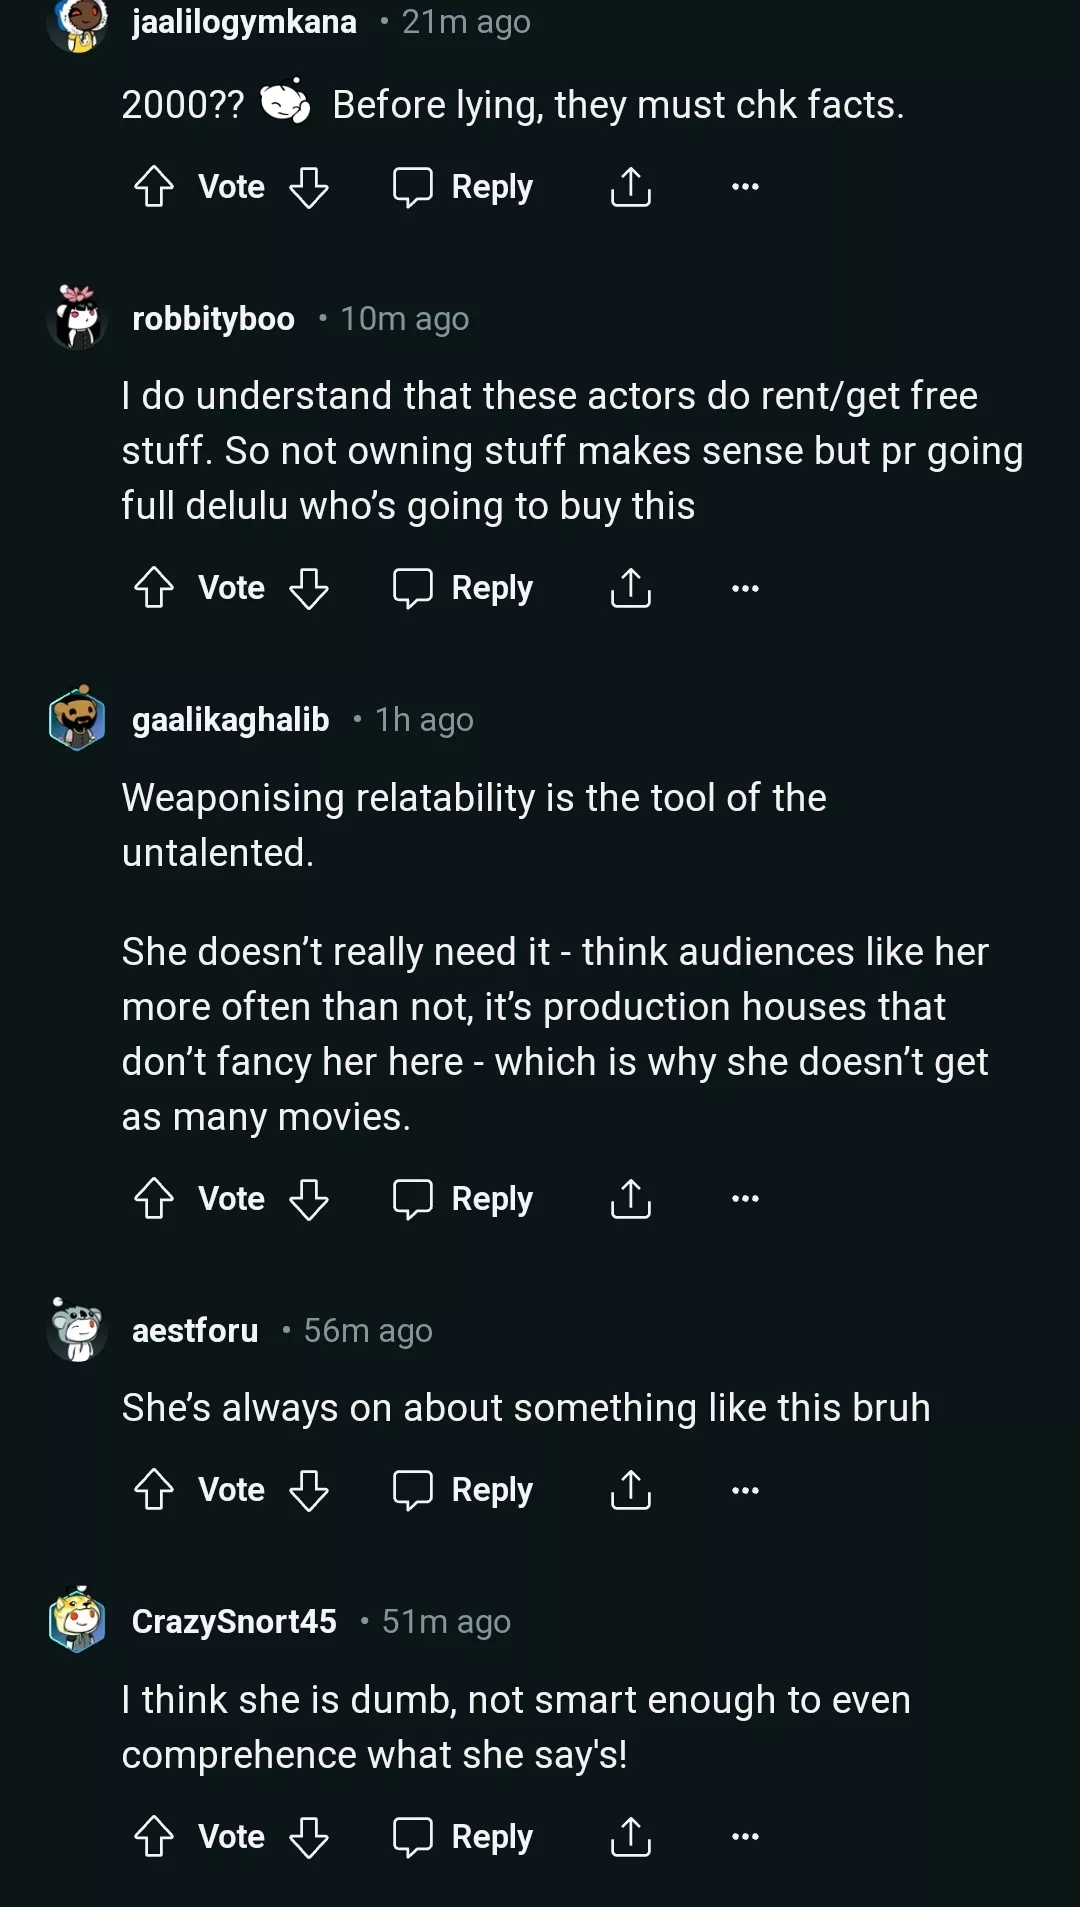Open more options on robbityboo's comment
This screenshot has height=1907, width=1080.
pos(745,588)
